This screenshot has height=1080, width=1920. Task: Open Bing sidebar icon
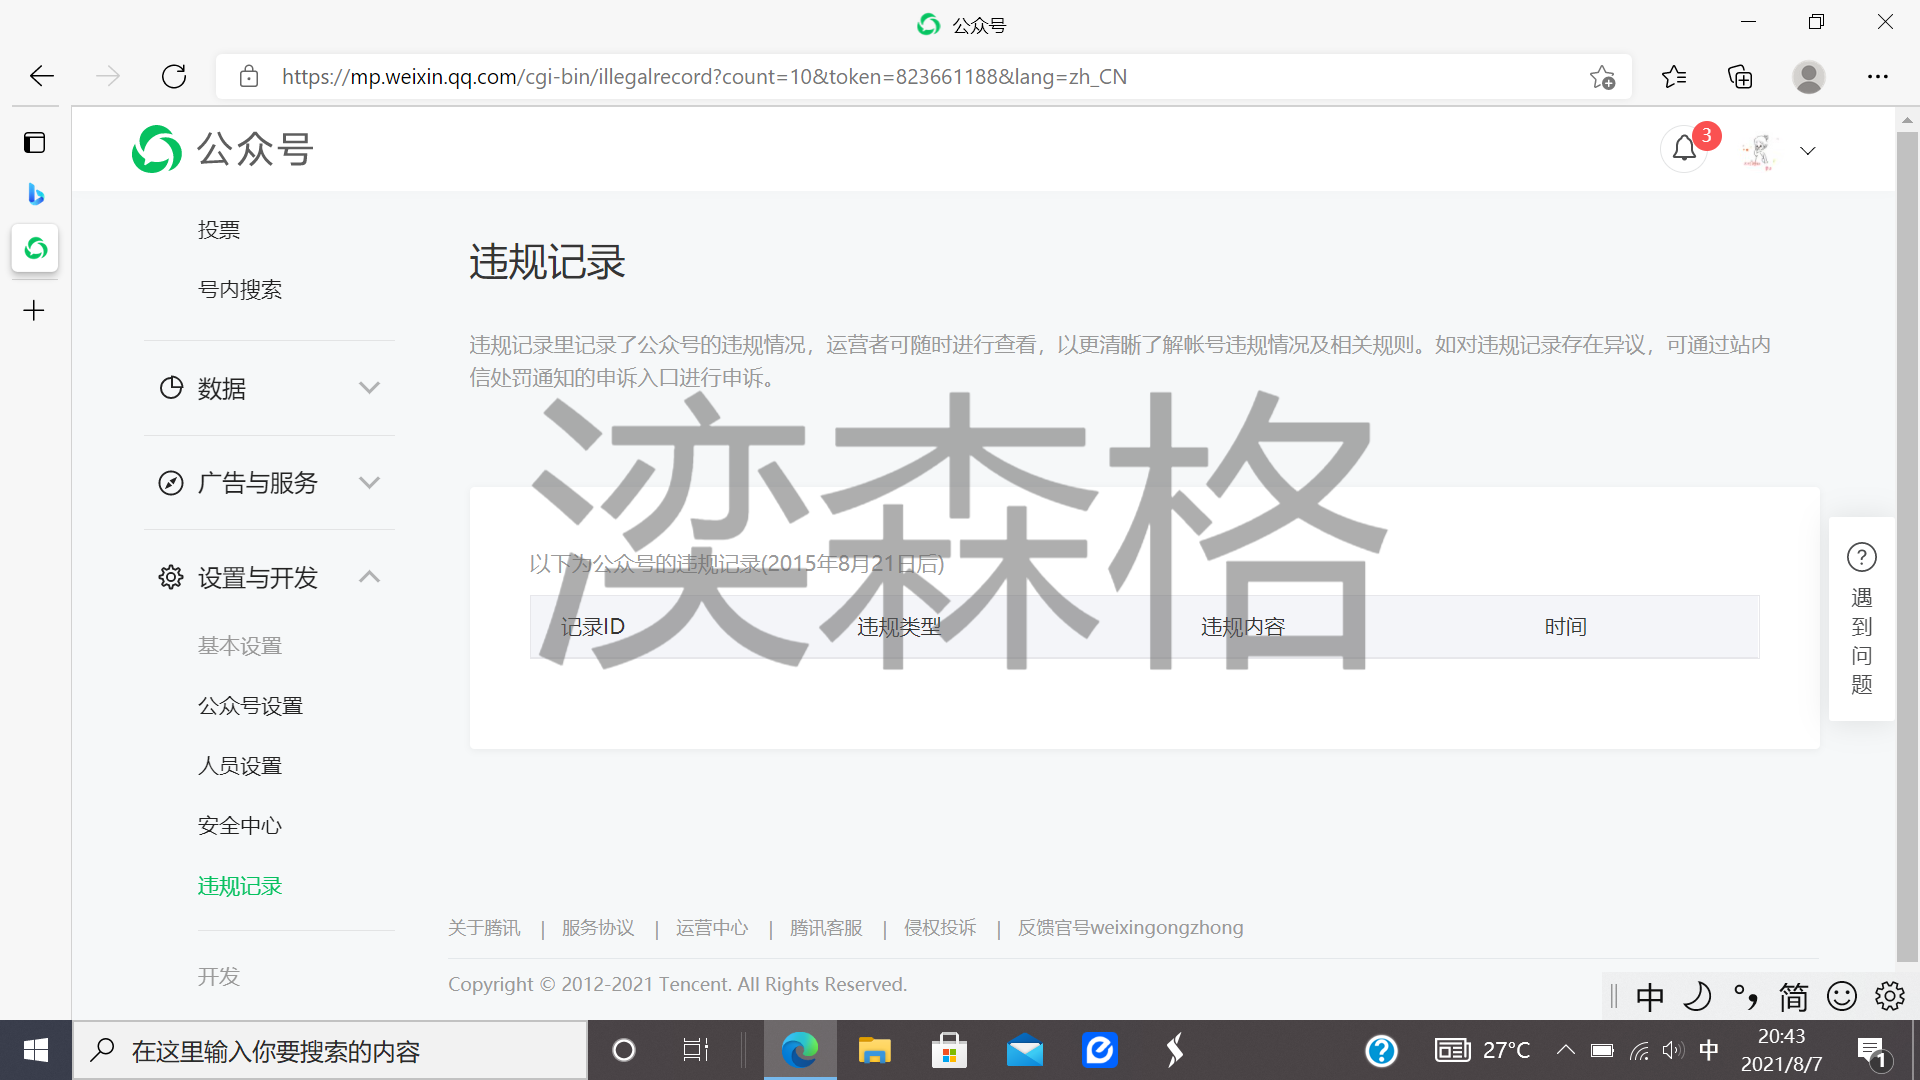coord(35,194)
